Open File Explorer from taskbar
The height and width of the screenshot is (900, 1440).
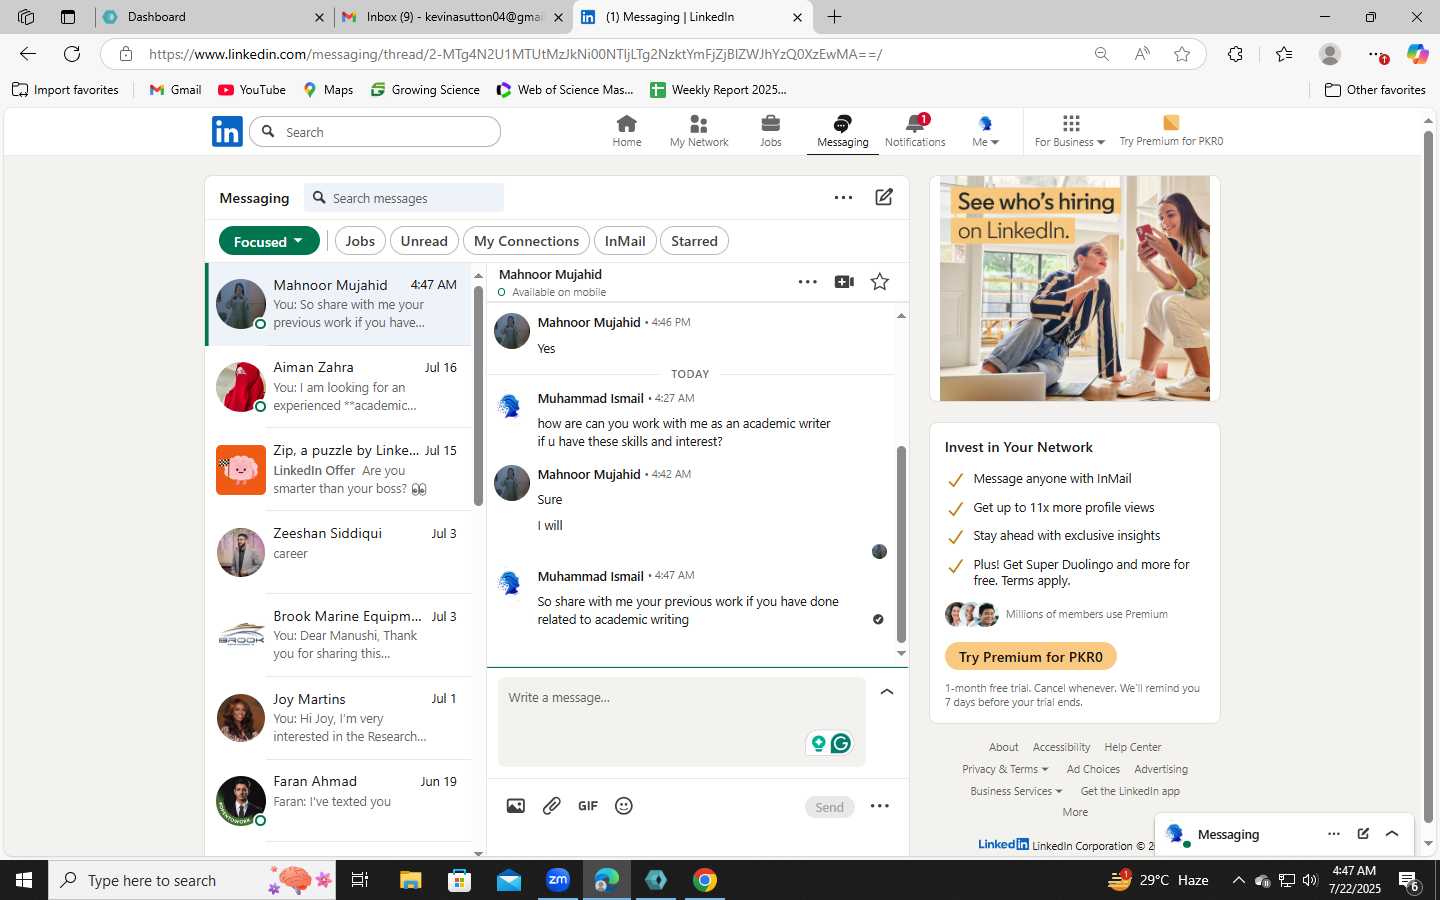(x=410, y=880)
